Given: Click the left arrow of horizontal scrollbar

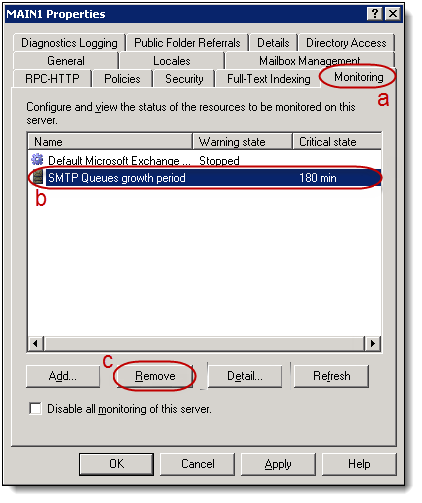Looking at the screenshot, I should (x=36, y=343).
